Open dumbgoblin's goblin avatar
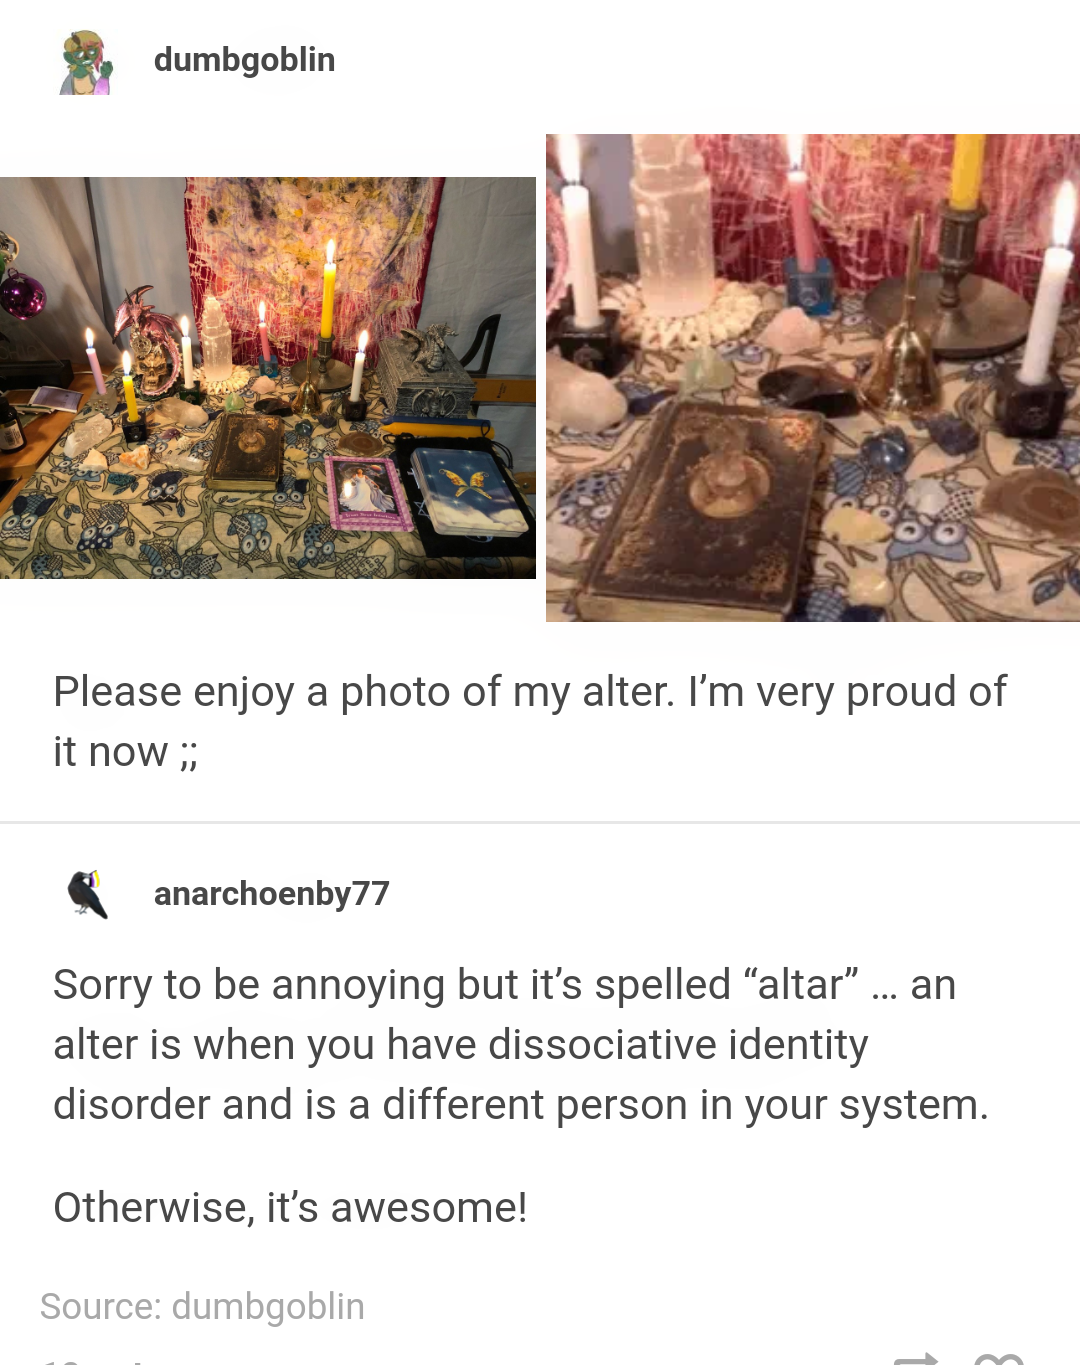The height and width of the screenshot is (1365, 1080). tap(87, 62)
